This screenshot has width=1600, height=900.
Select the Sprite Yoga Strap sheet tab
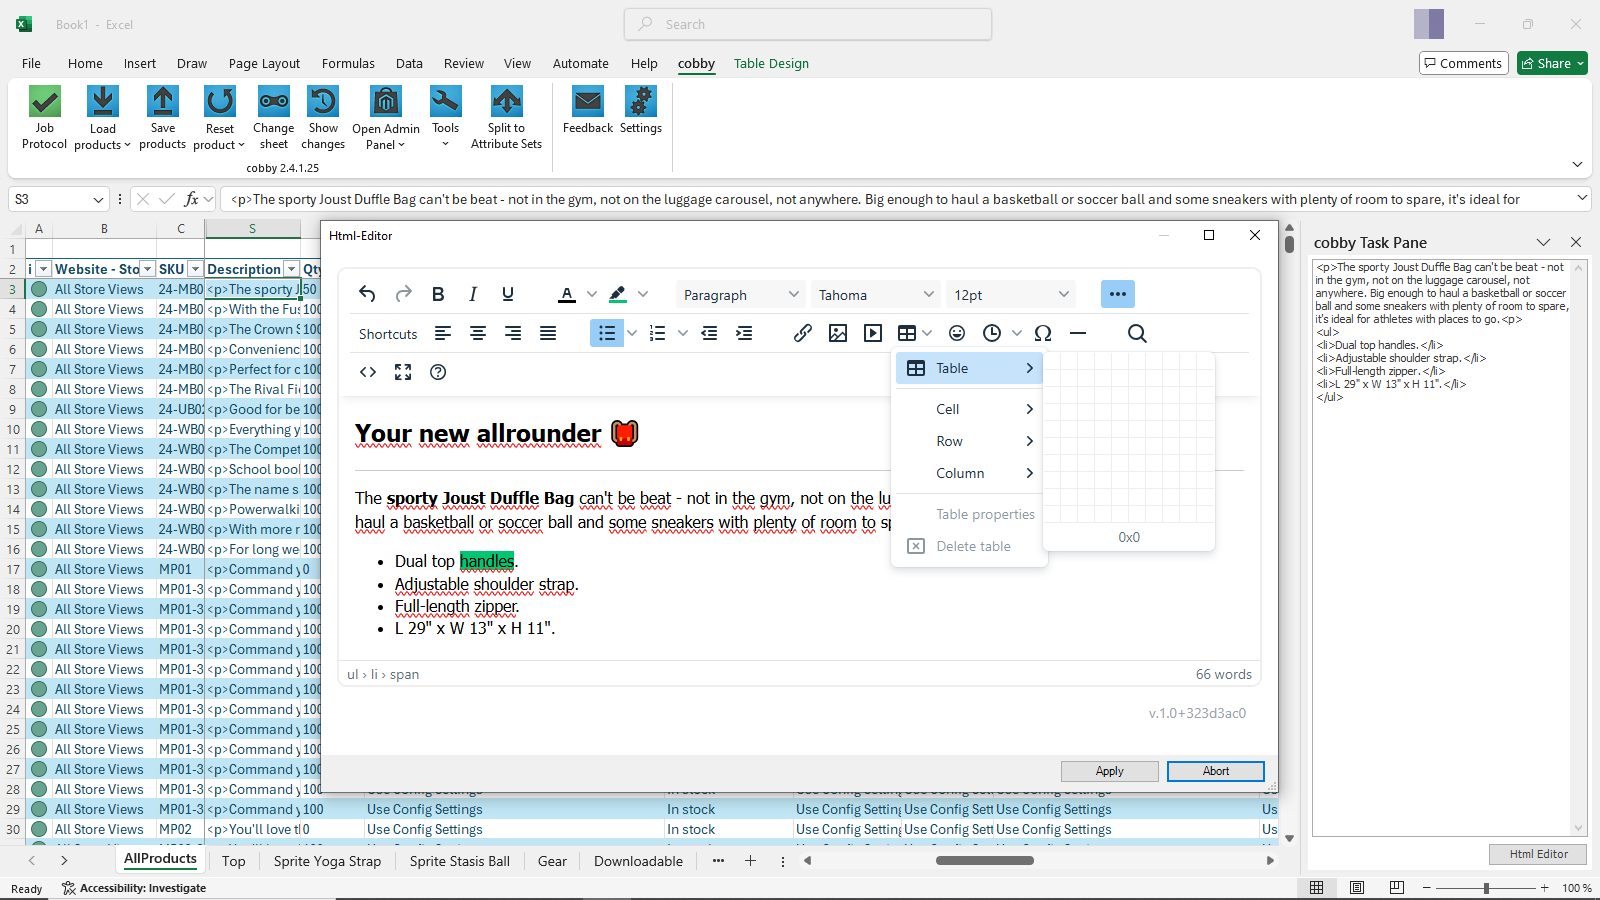coord(327,861)
